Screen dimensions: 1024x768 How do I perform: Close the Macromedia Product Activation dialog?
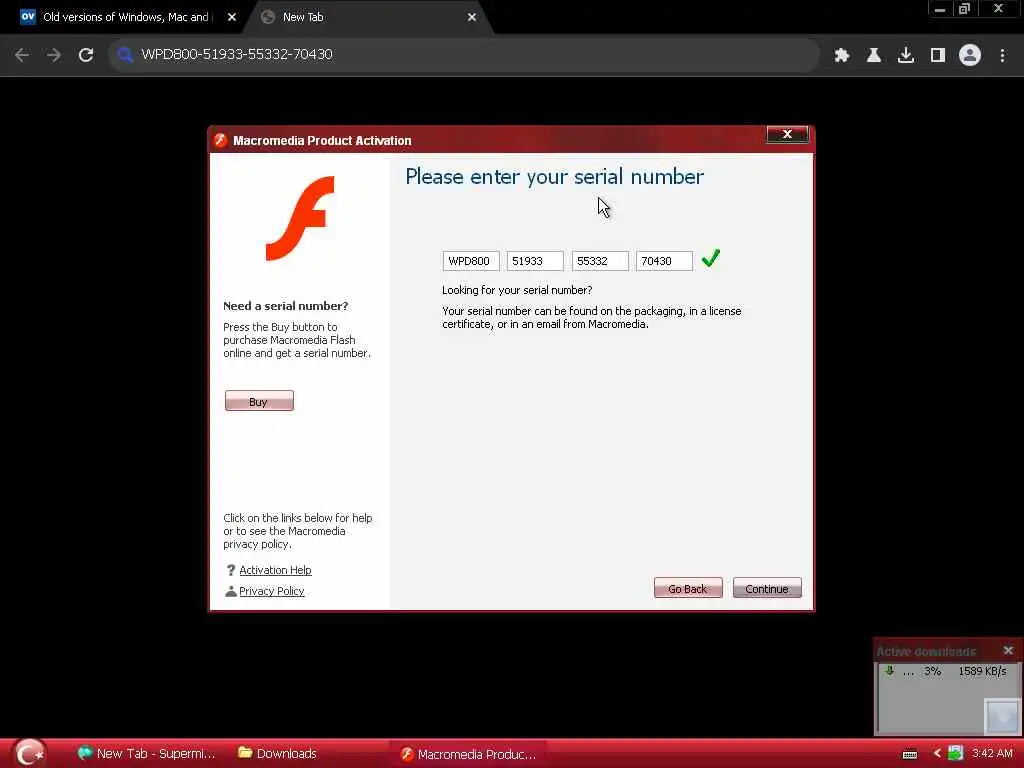(x=787, y=135)
